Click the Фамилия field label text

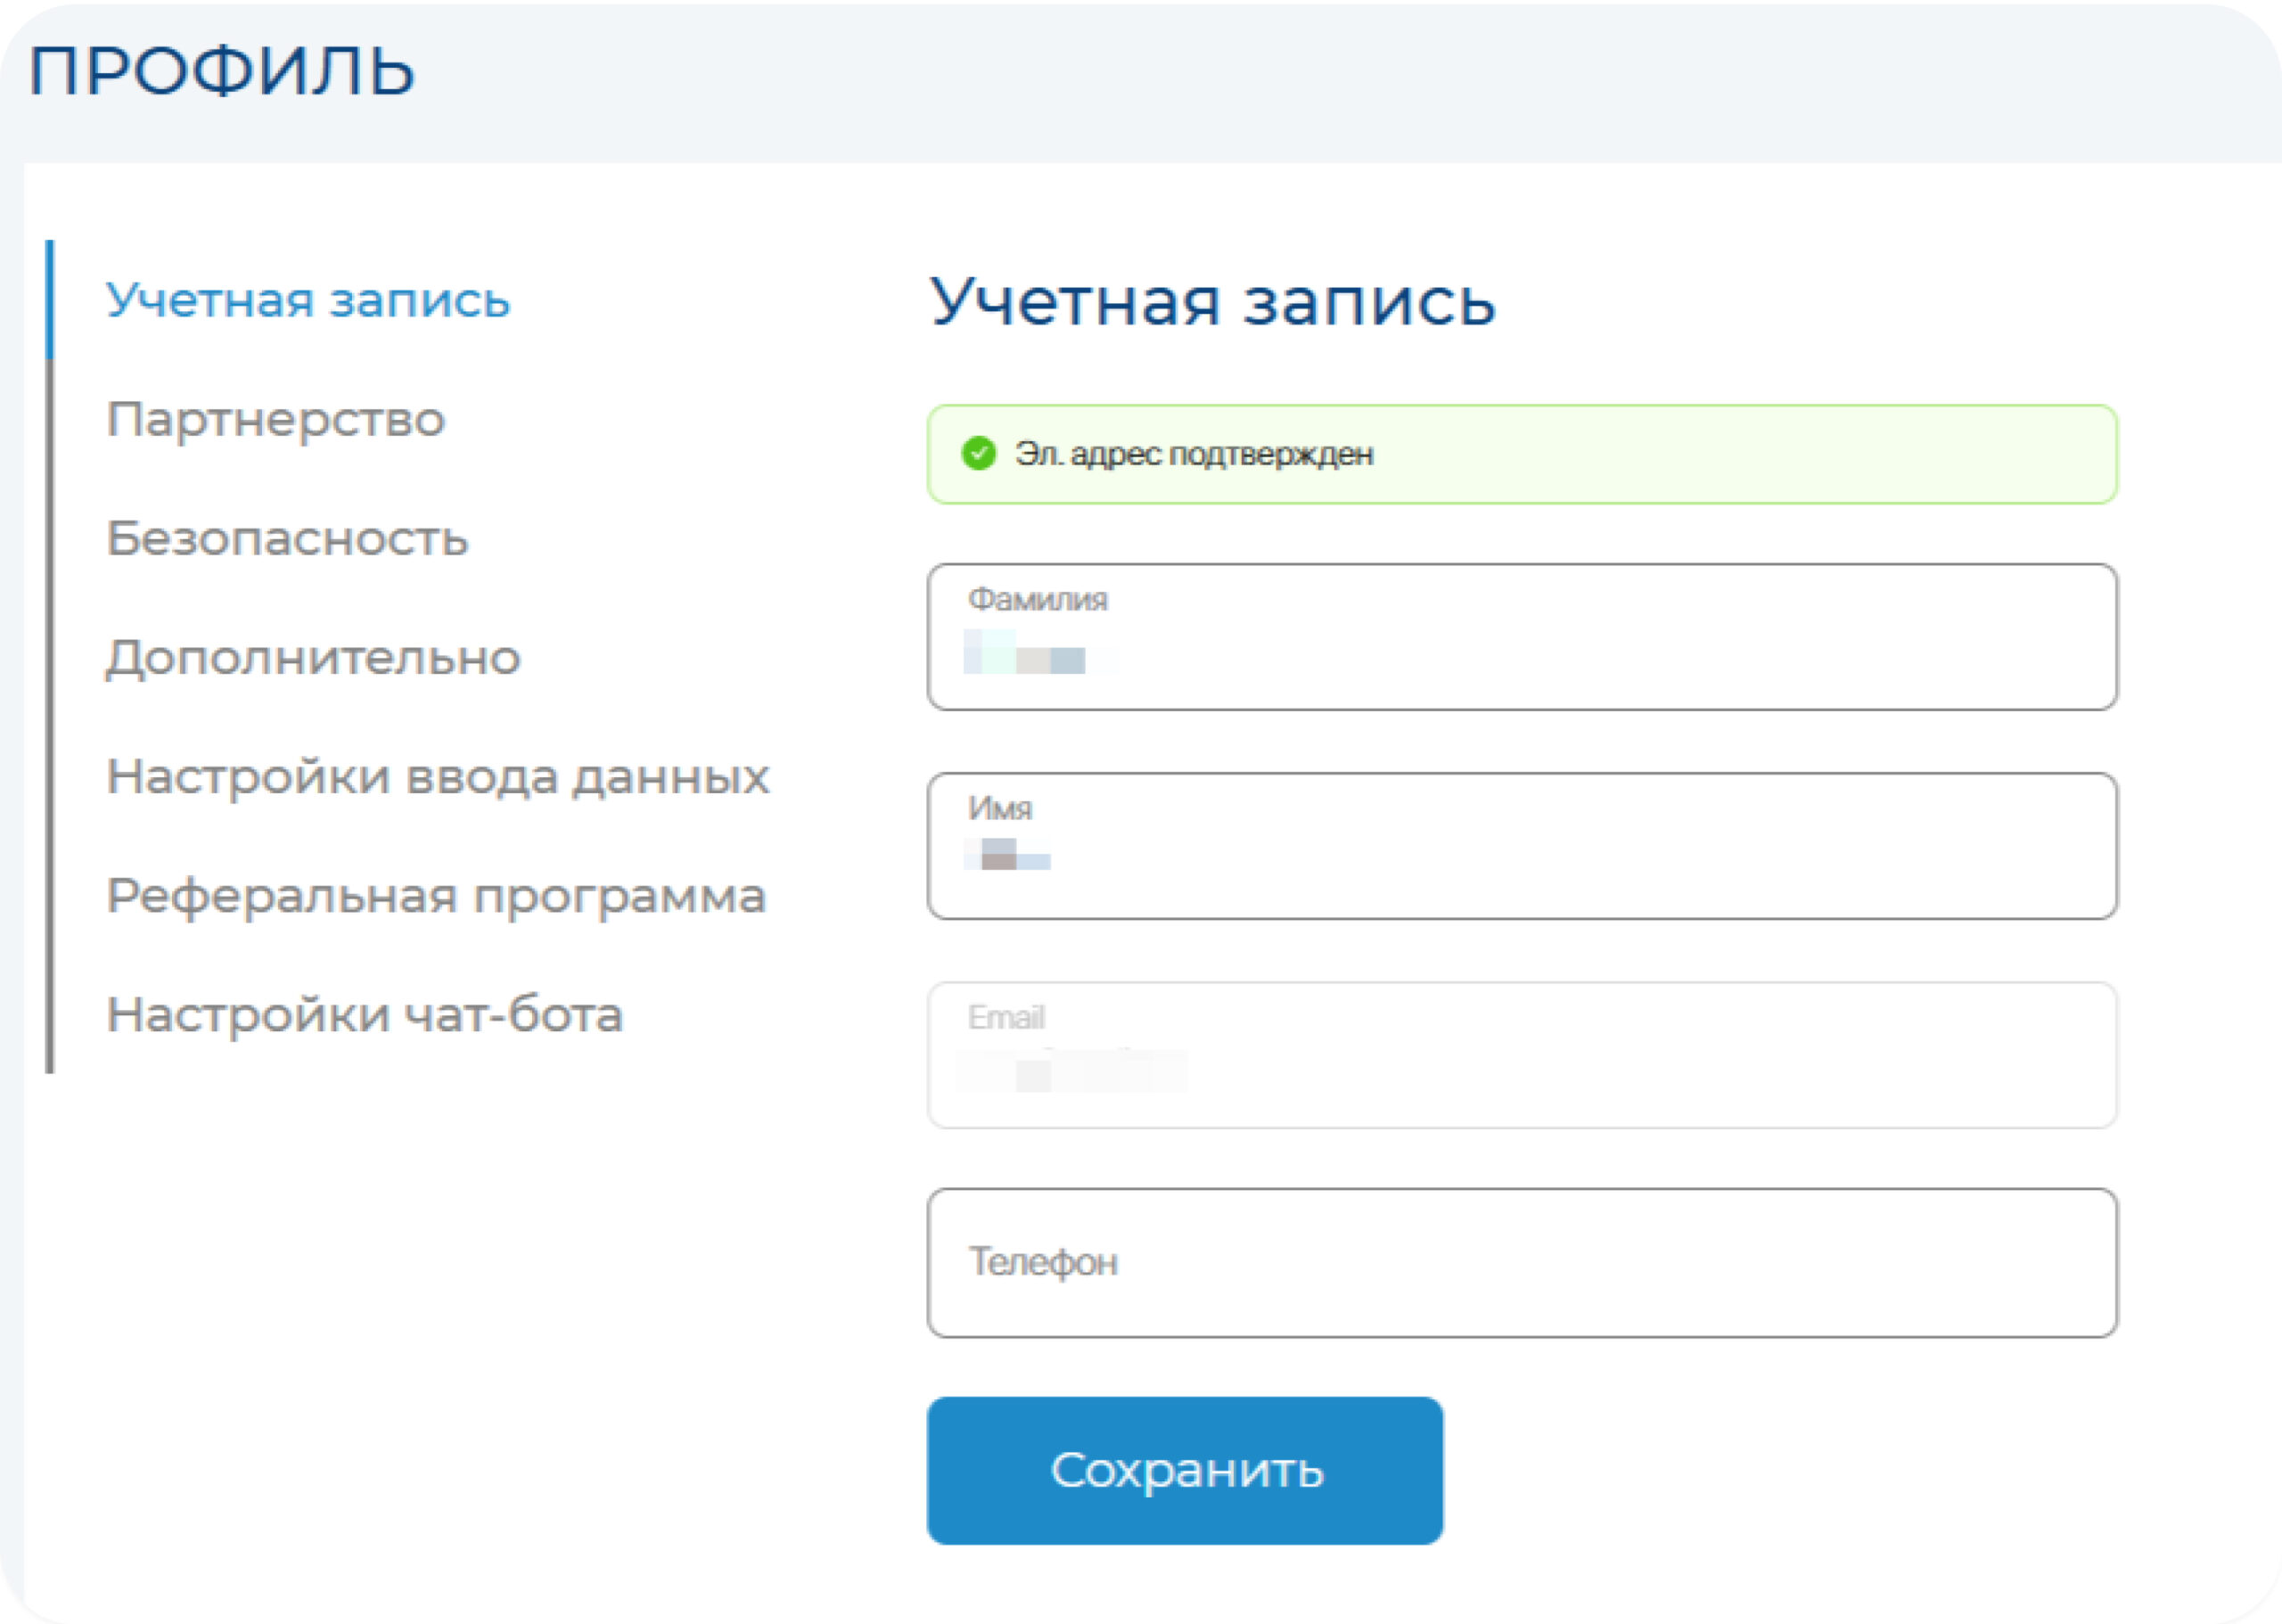1037,599
